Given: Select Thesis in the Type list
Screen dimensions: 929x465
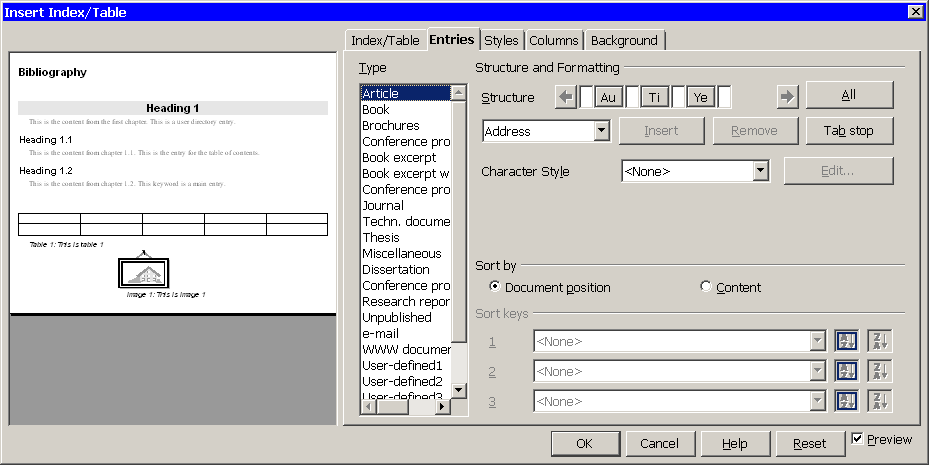Looking at the screenshot, I should [x=406, y=238].
